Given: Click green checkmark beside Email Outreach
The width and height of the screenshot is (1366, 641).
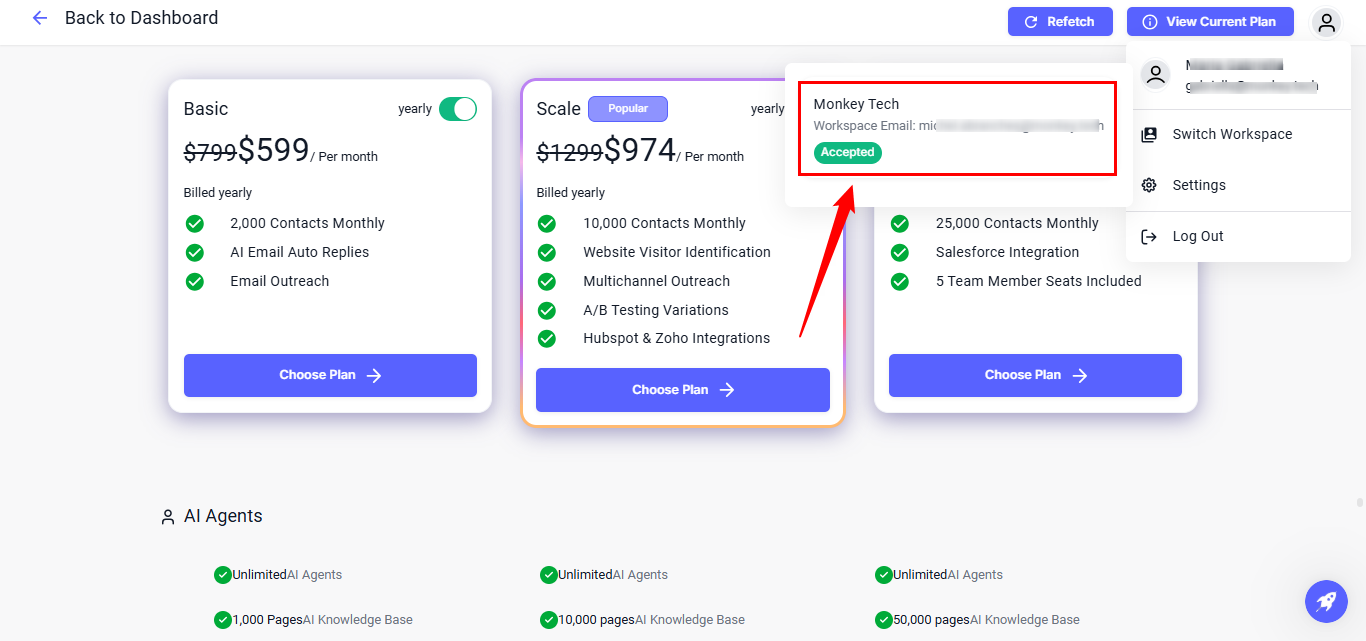Looking at the screenshot, I should click(195, 281).
